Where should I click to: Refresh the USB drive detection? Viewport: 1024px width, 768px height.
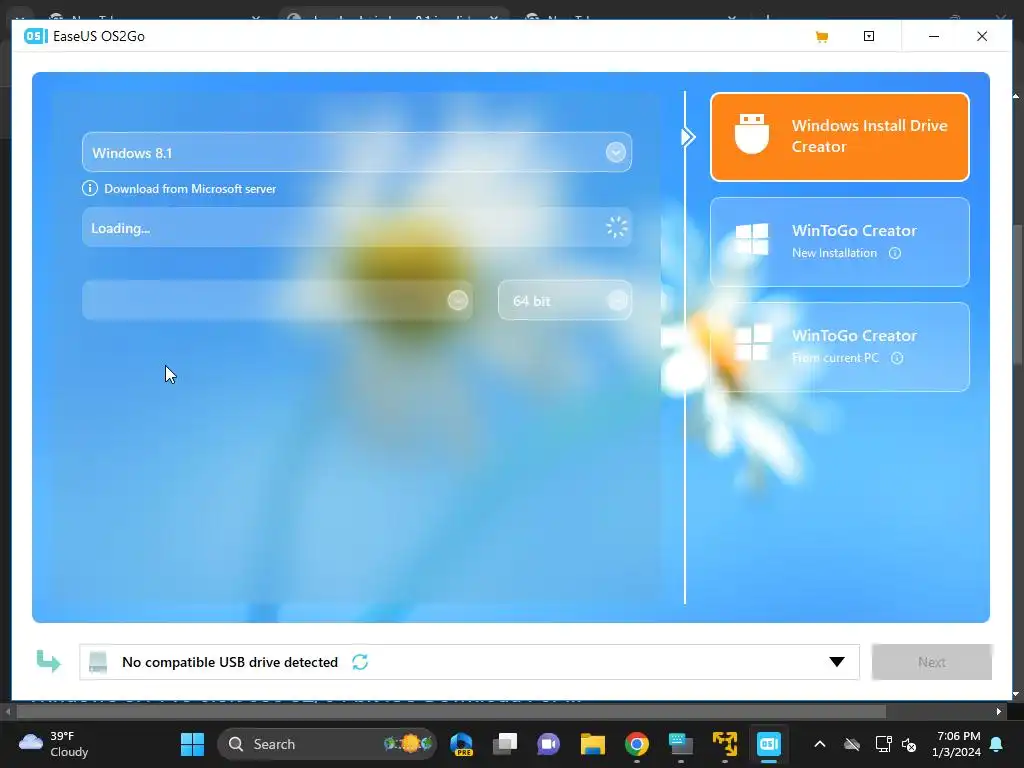[x=360, y=662]
